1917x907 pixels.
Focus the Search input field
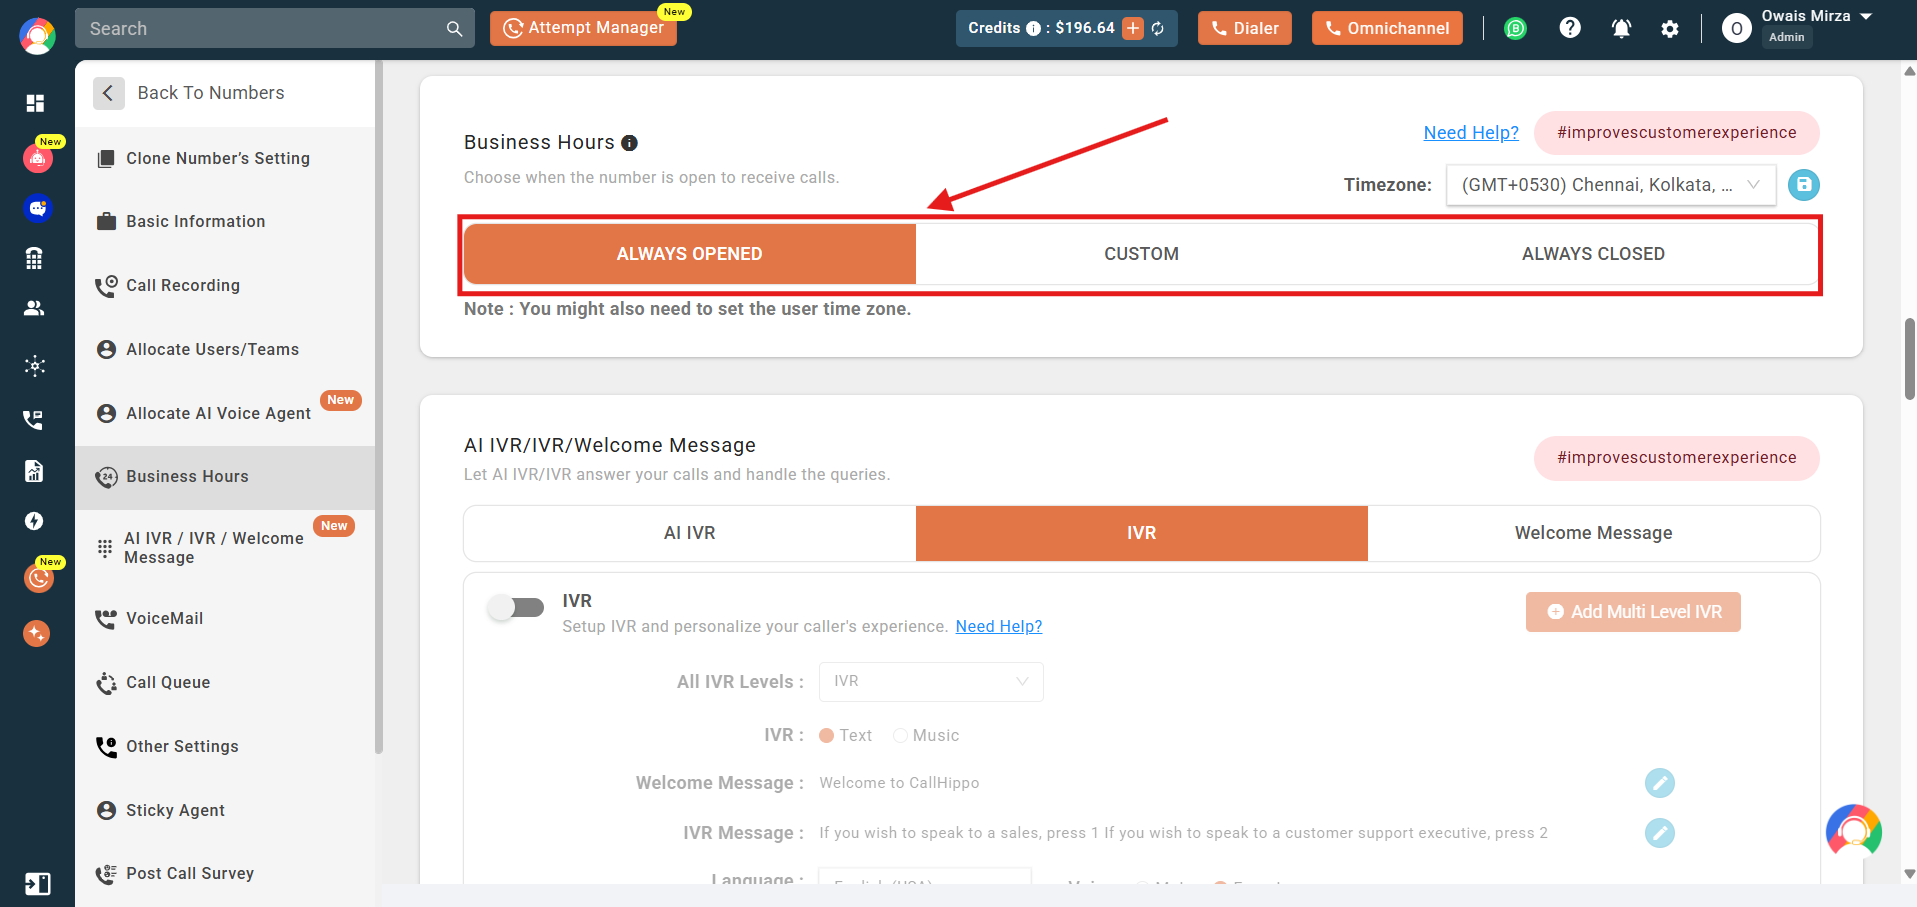coord(262,29)
